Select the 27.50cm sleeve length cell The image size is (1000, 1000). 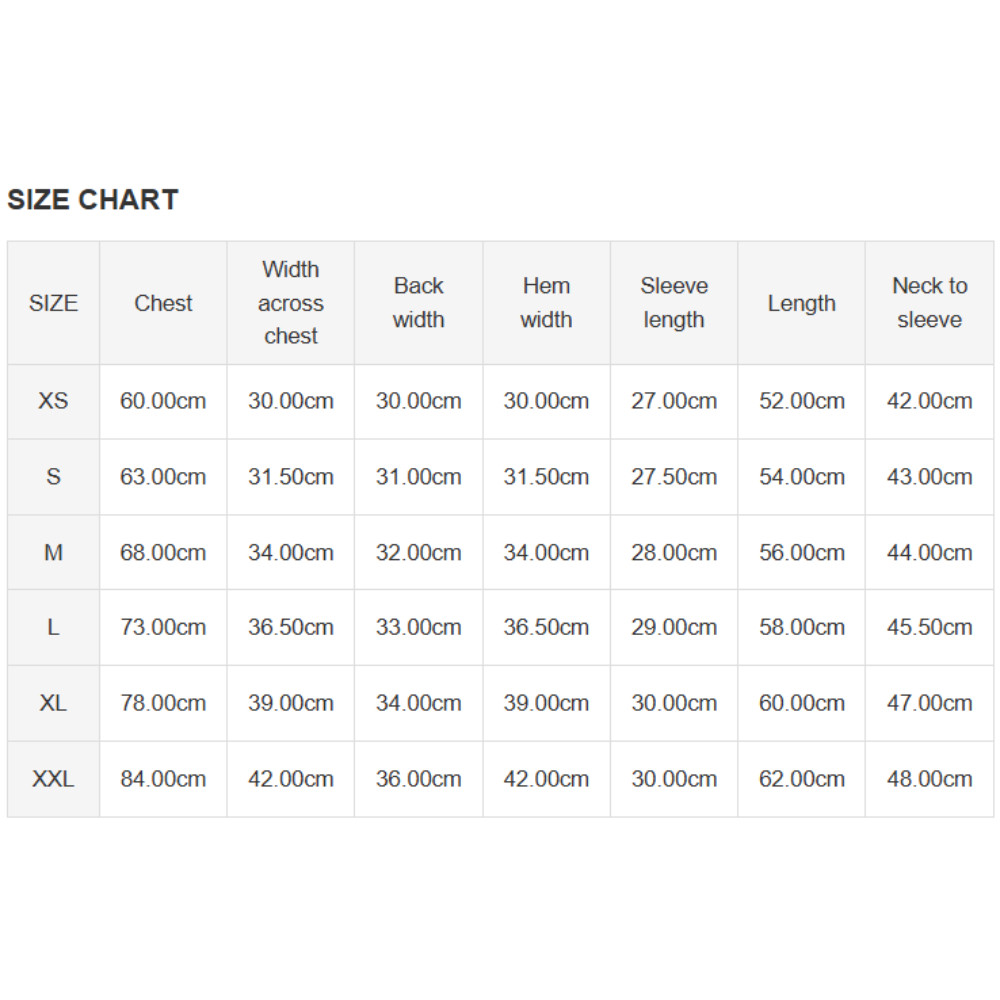pos(674,477)
